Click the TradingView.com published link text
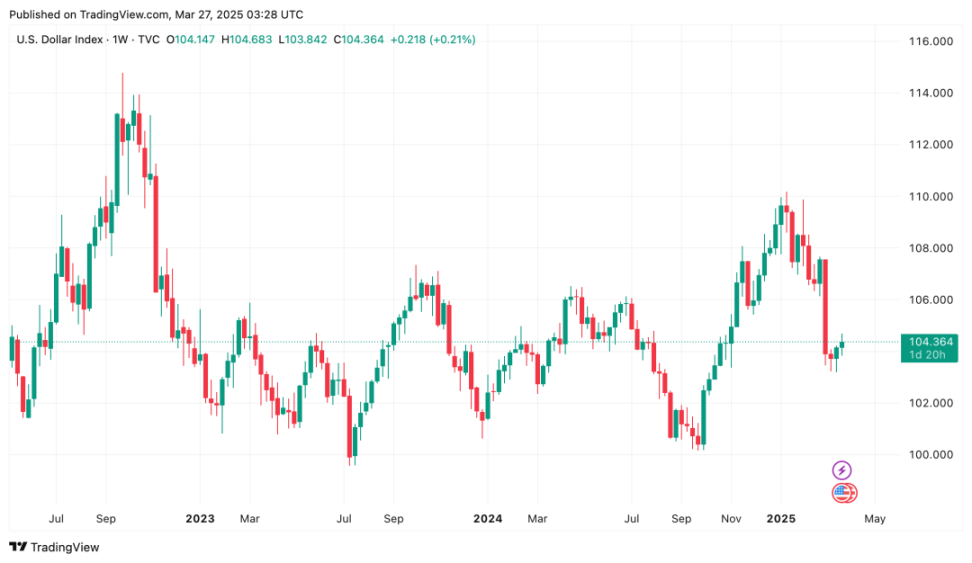This screenshot has height=563, width=972. coord(124,14)
